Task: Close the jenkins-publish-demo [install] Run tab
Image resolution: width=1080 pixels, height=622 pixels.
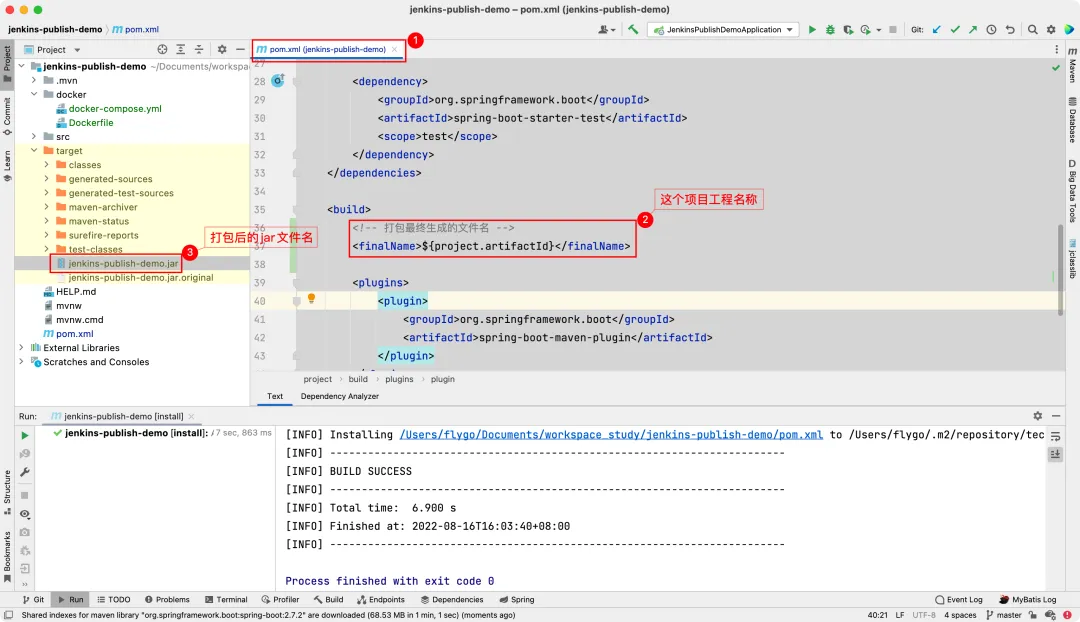Action: [191, 416]
